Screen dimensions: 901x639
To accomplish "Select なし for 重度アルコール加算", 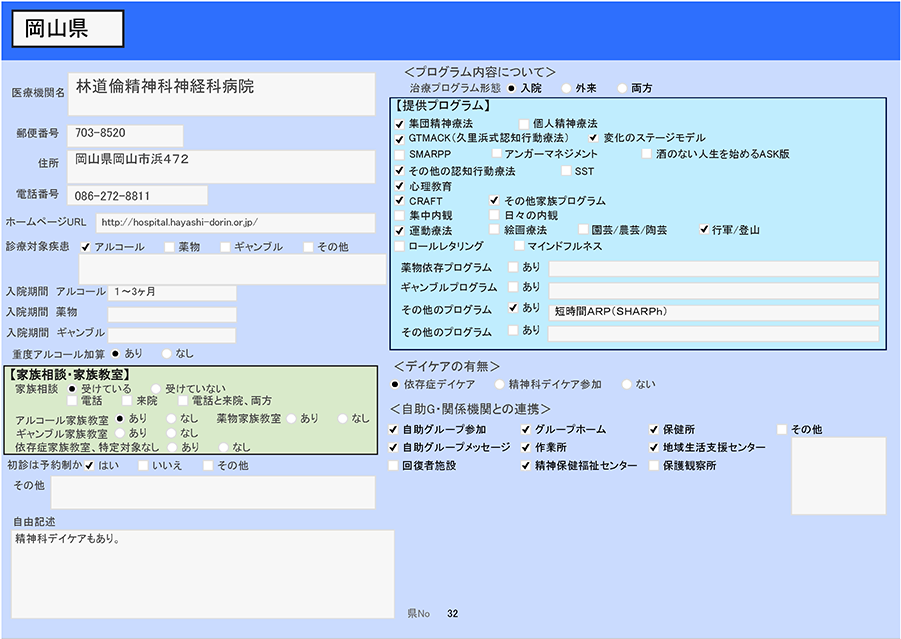I will coord(165,353).
